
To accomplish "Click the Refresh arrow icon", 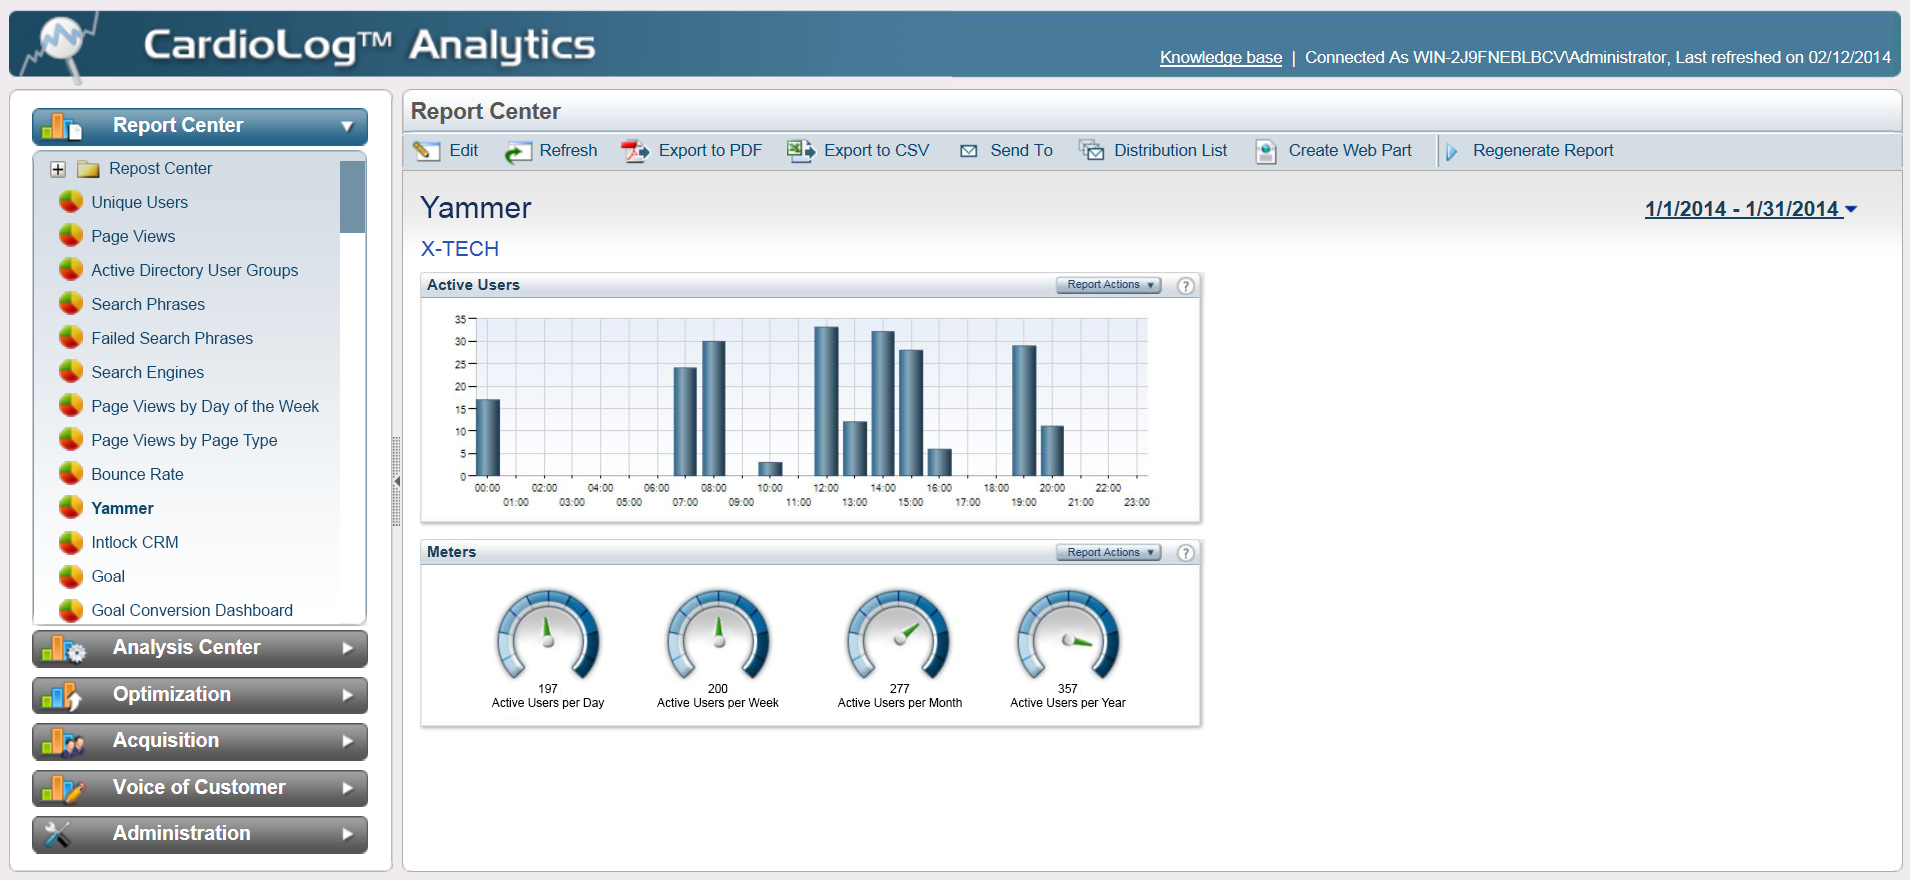I will tap(517, 151).
